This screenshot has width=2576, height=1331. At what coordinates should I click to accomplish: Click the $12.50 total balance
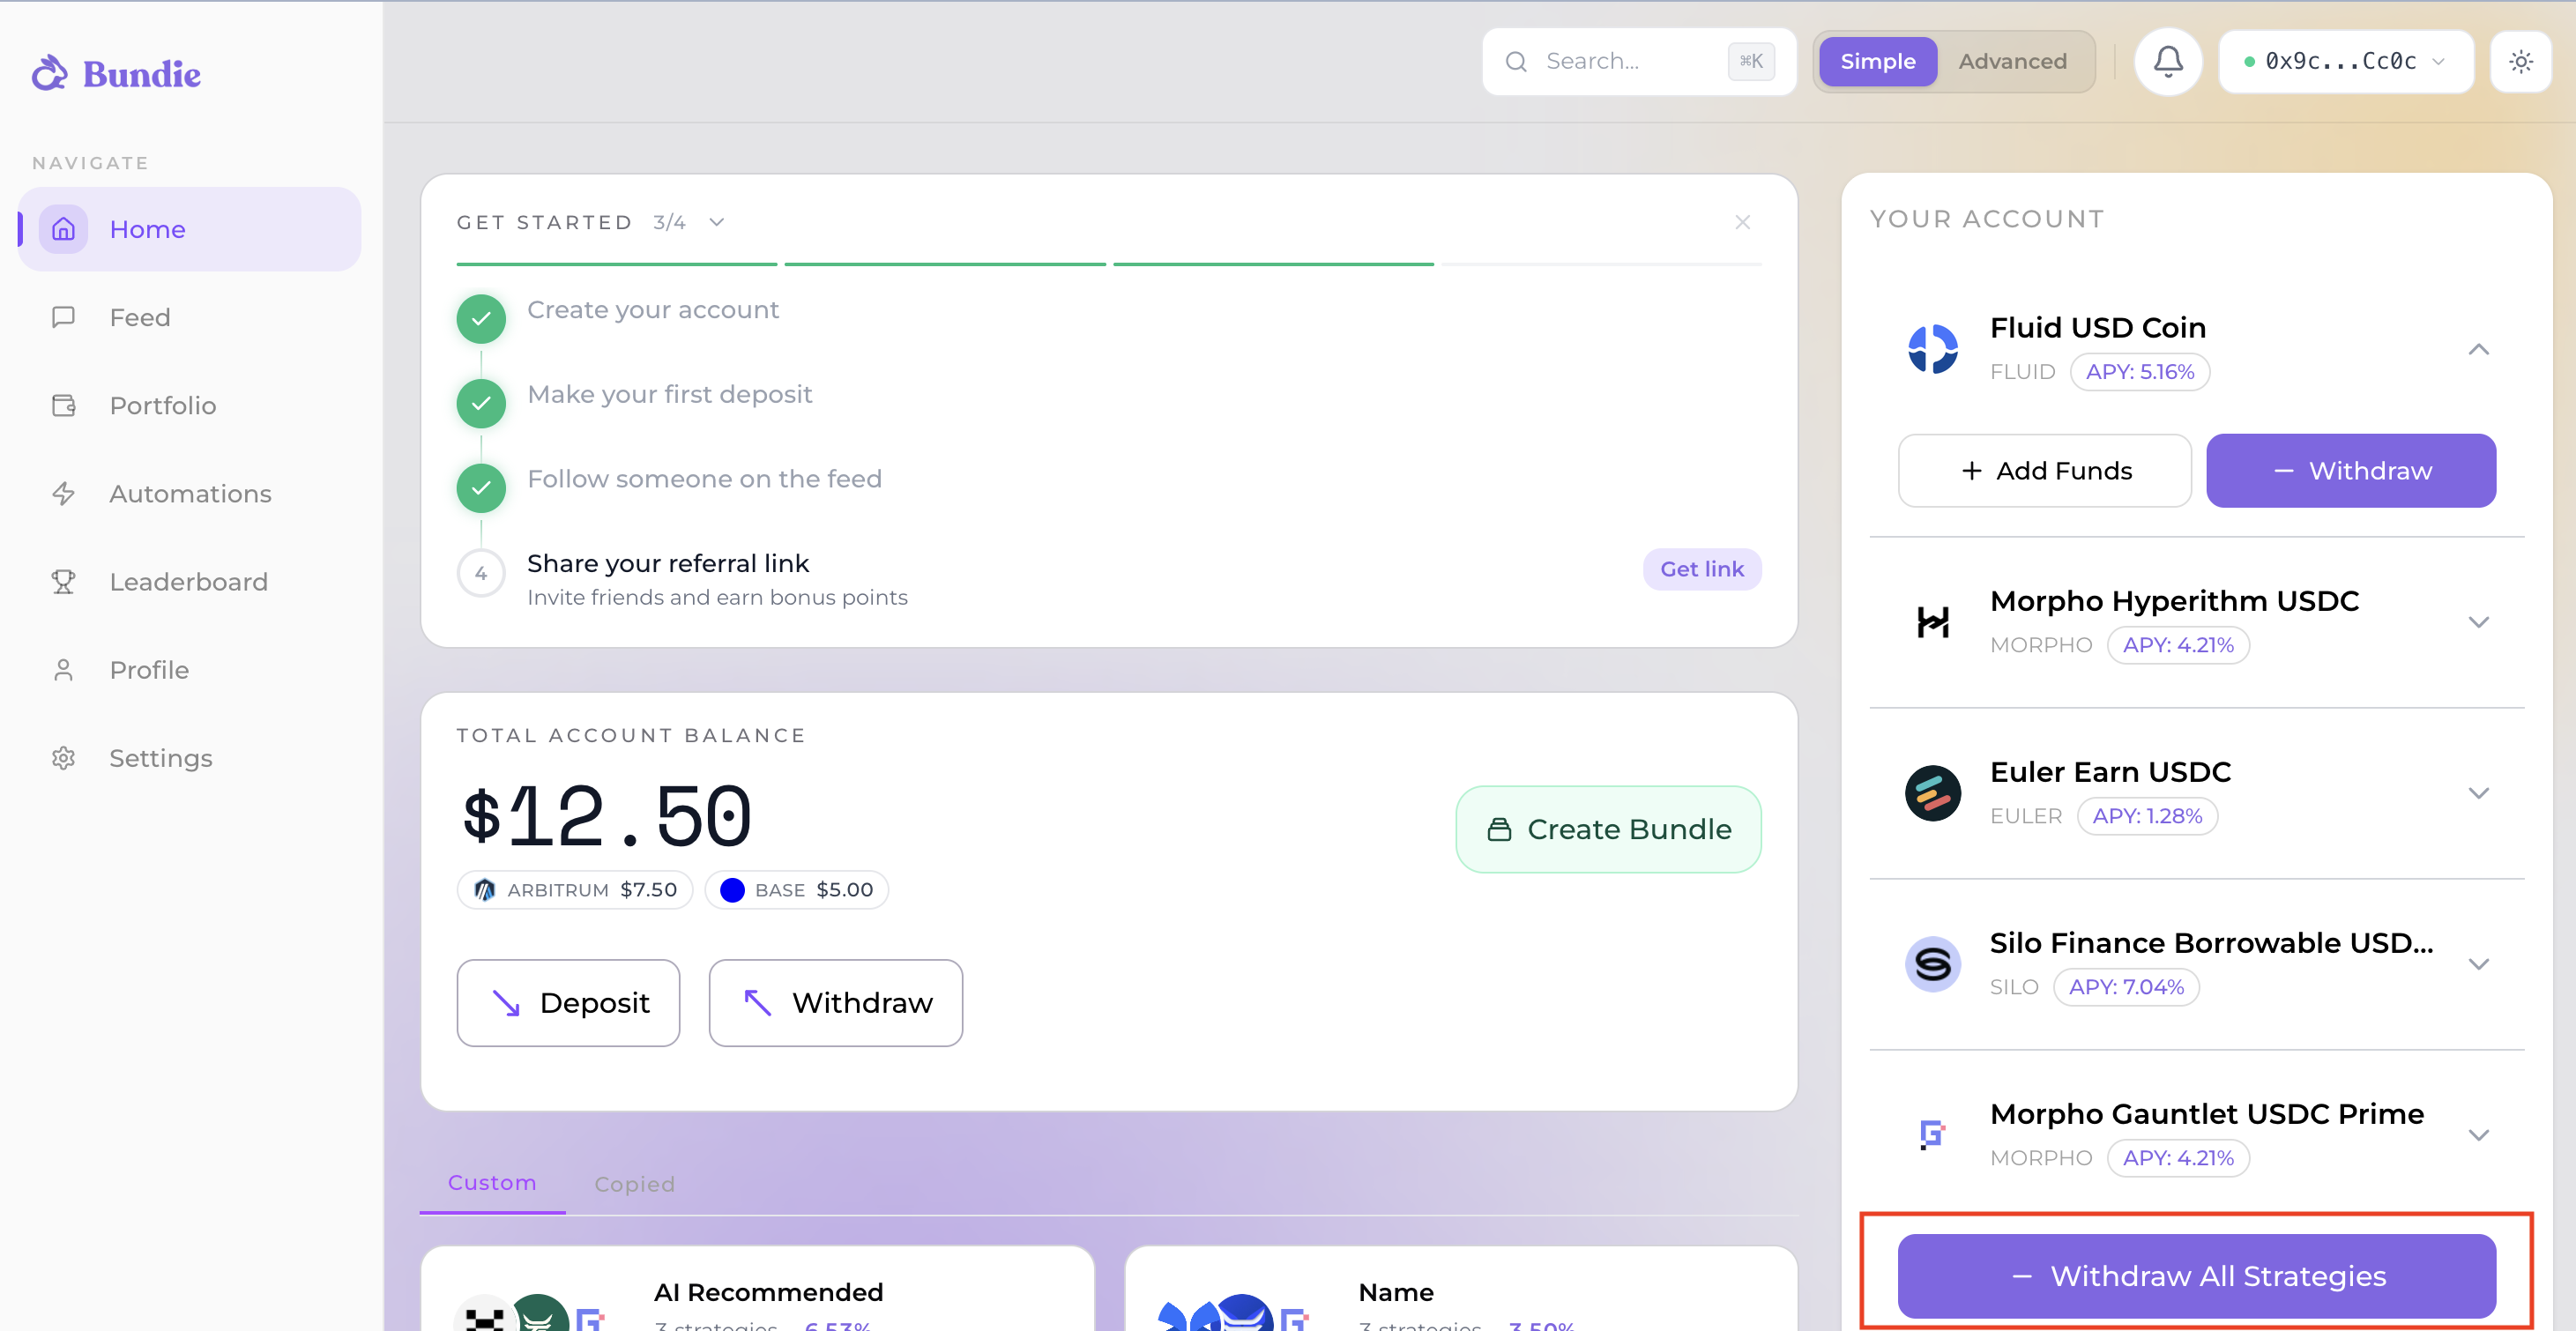pyautogui.click(x=606, y=816)
